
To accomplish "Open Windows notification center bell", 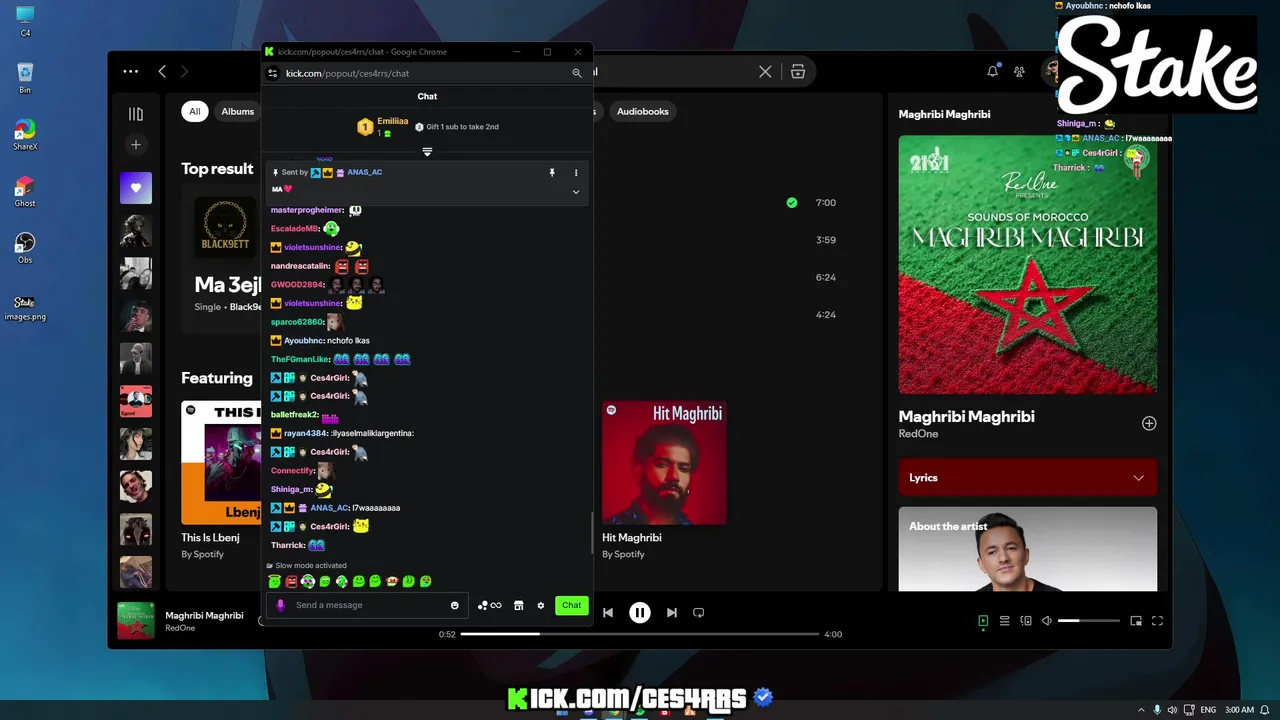I will click(x=1264, y=709).
